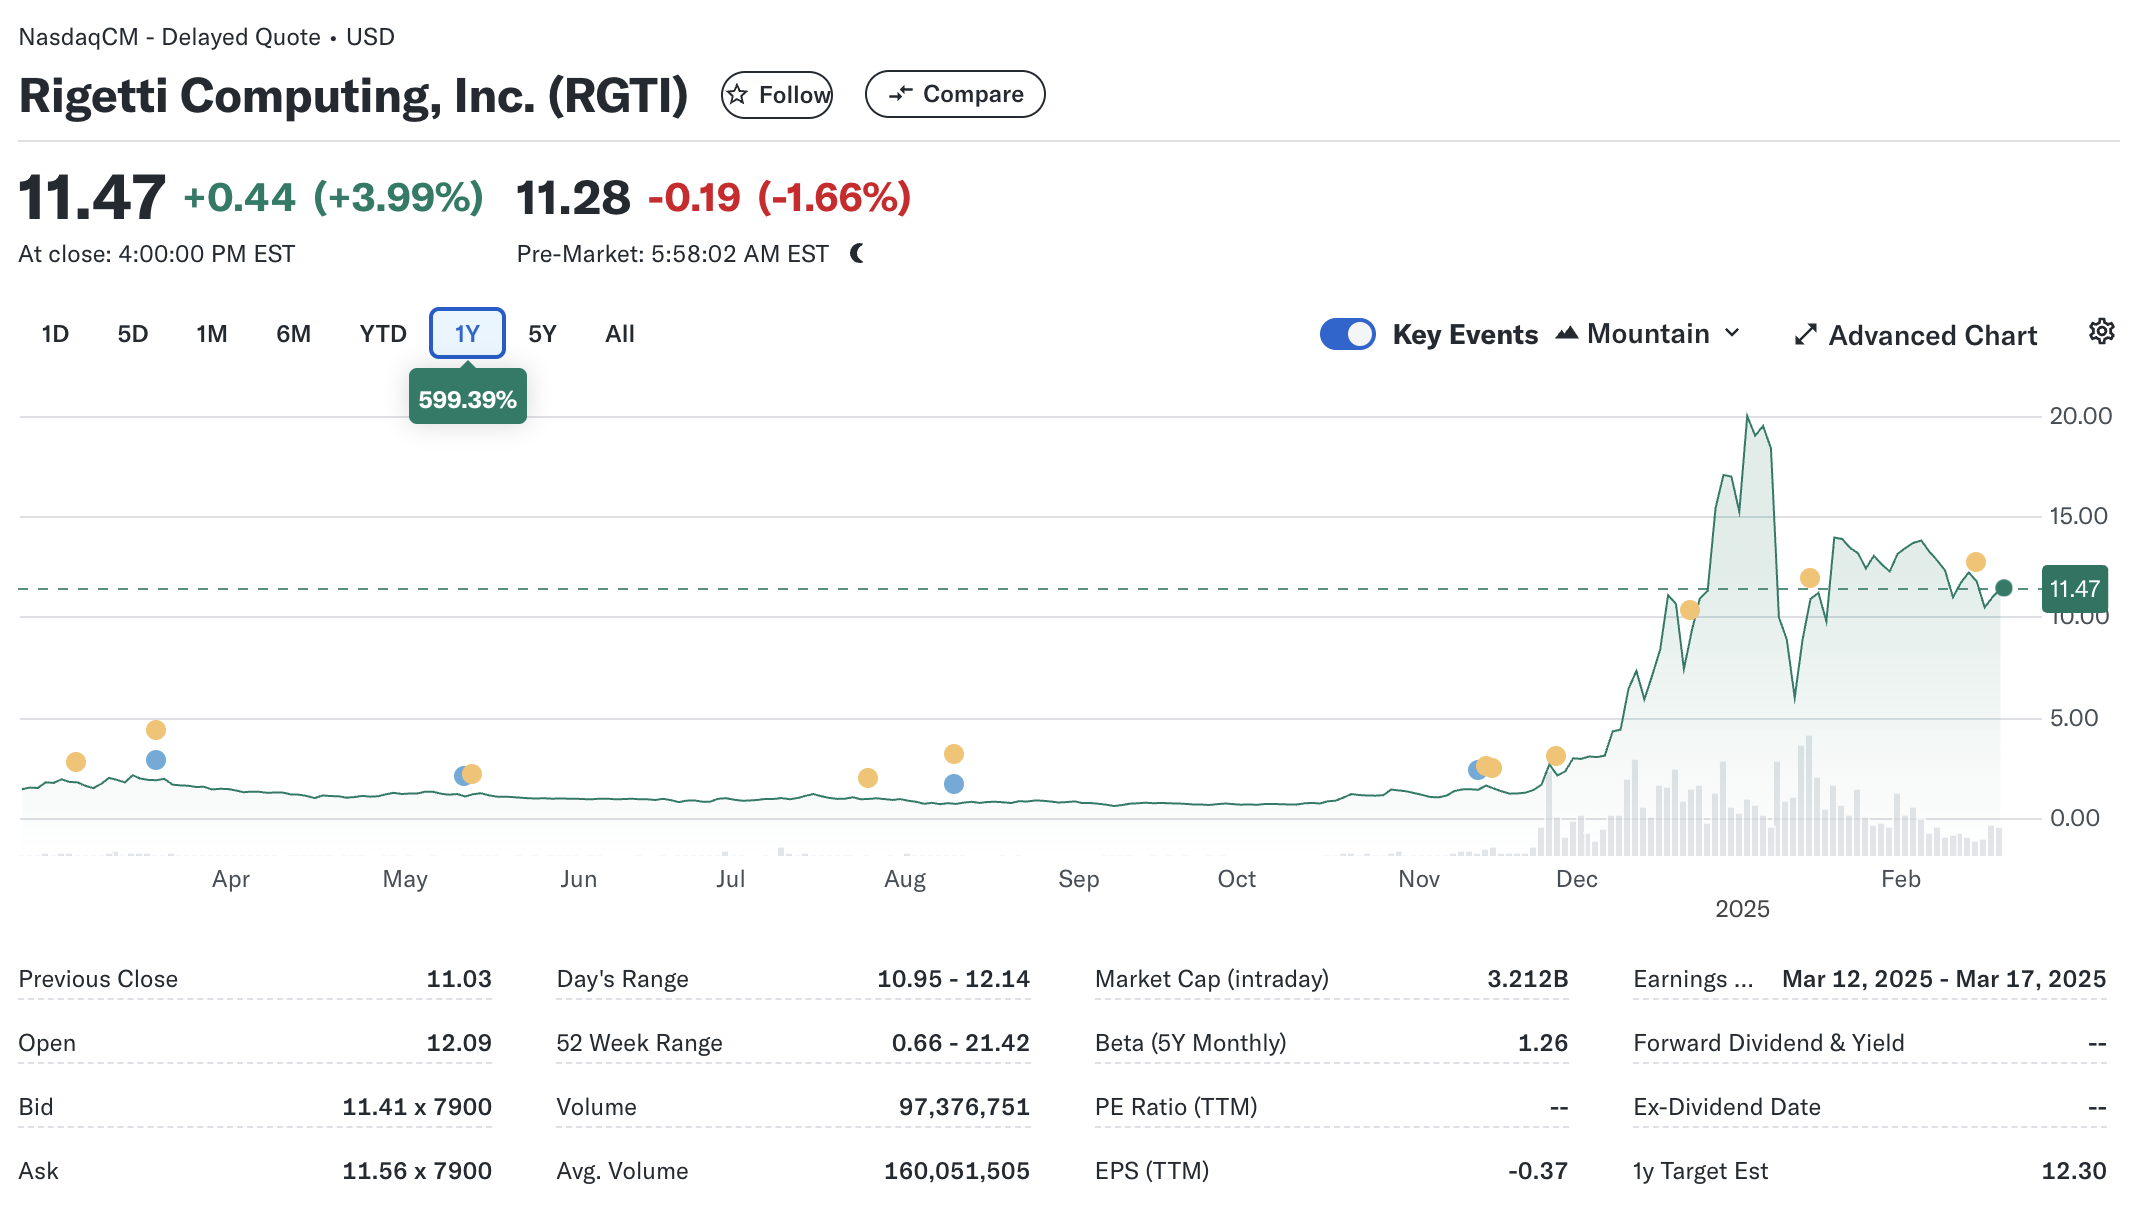
Task: Select the YTD range
Action: tap(383, 334)
